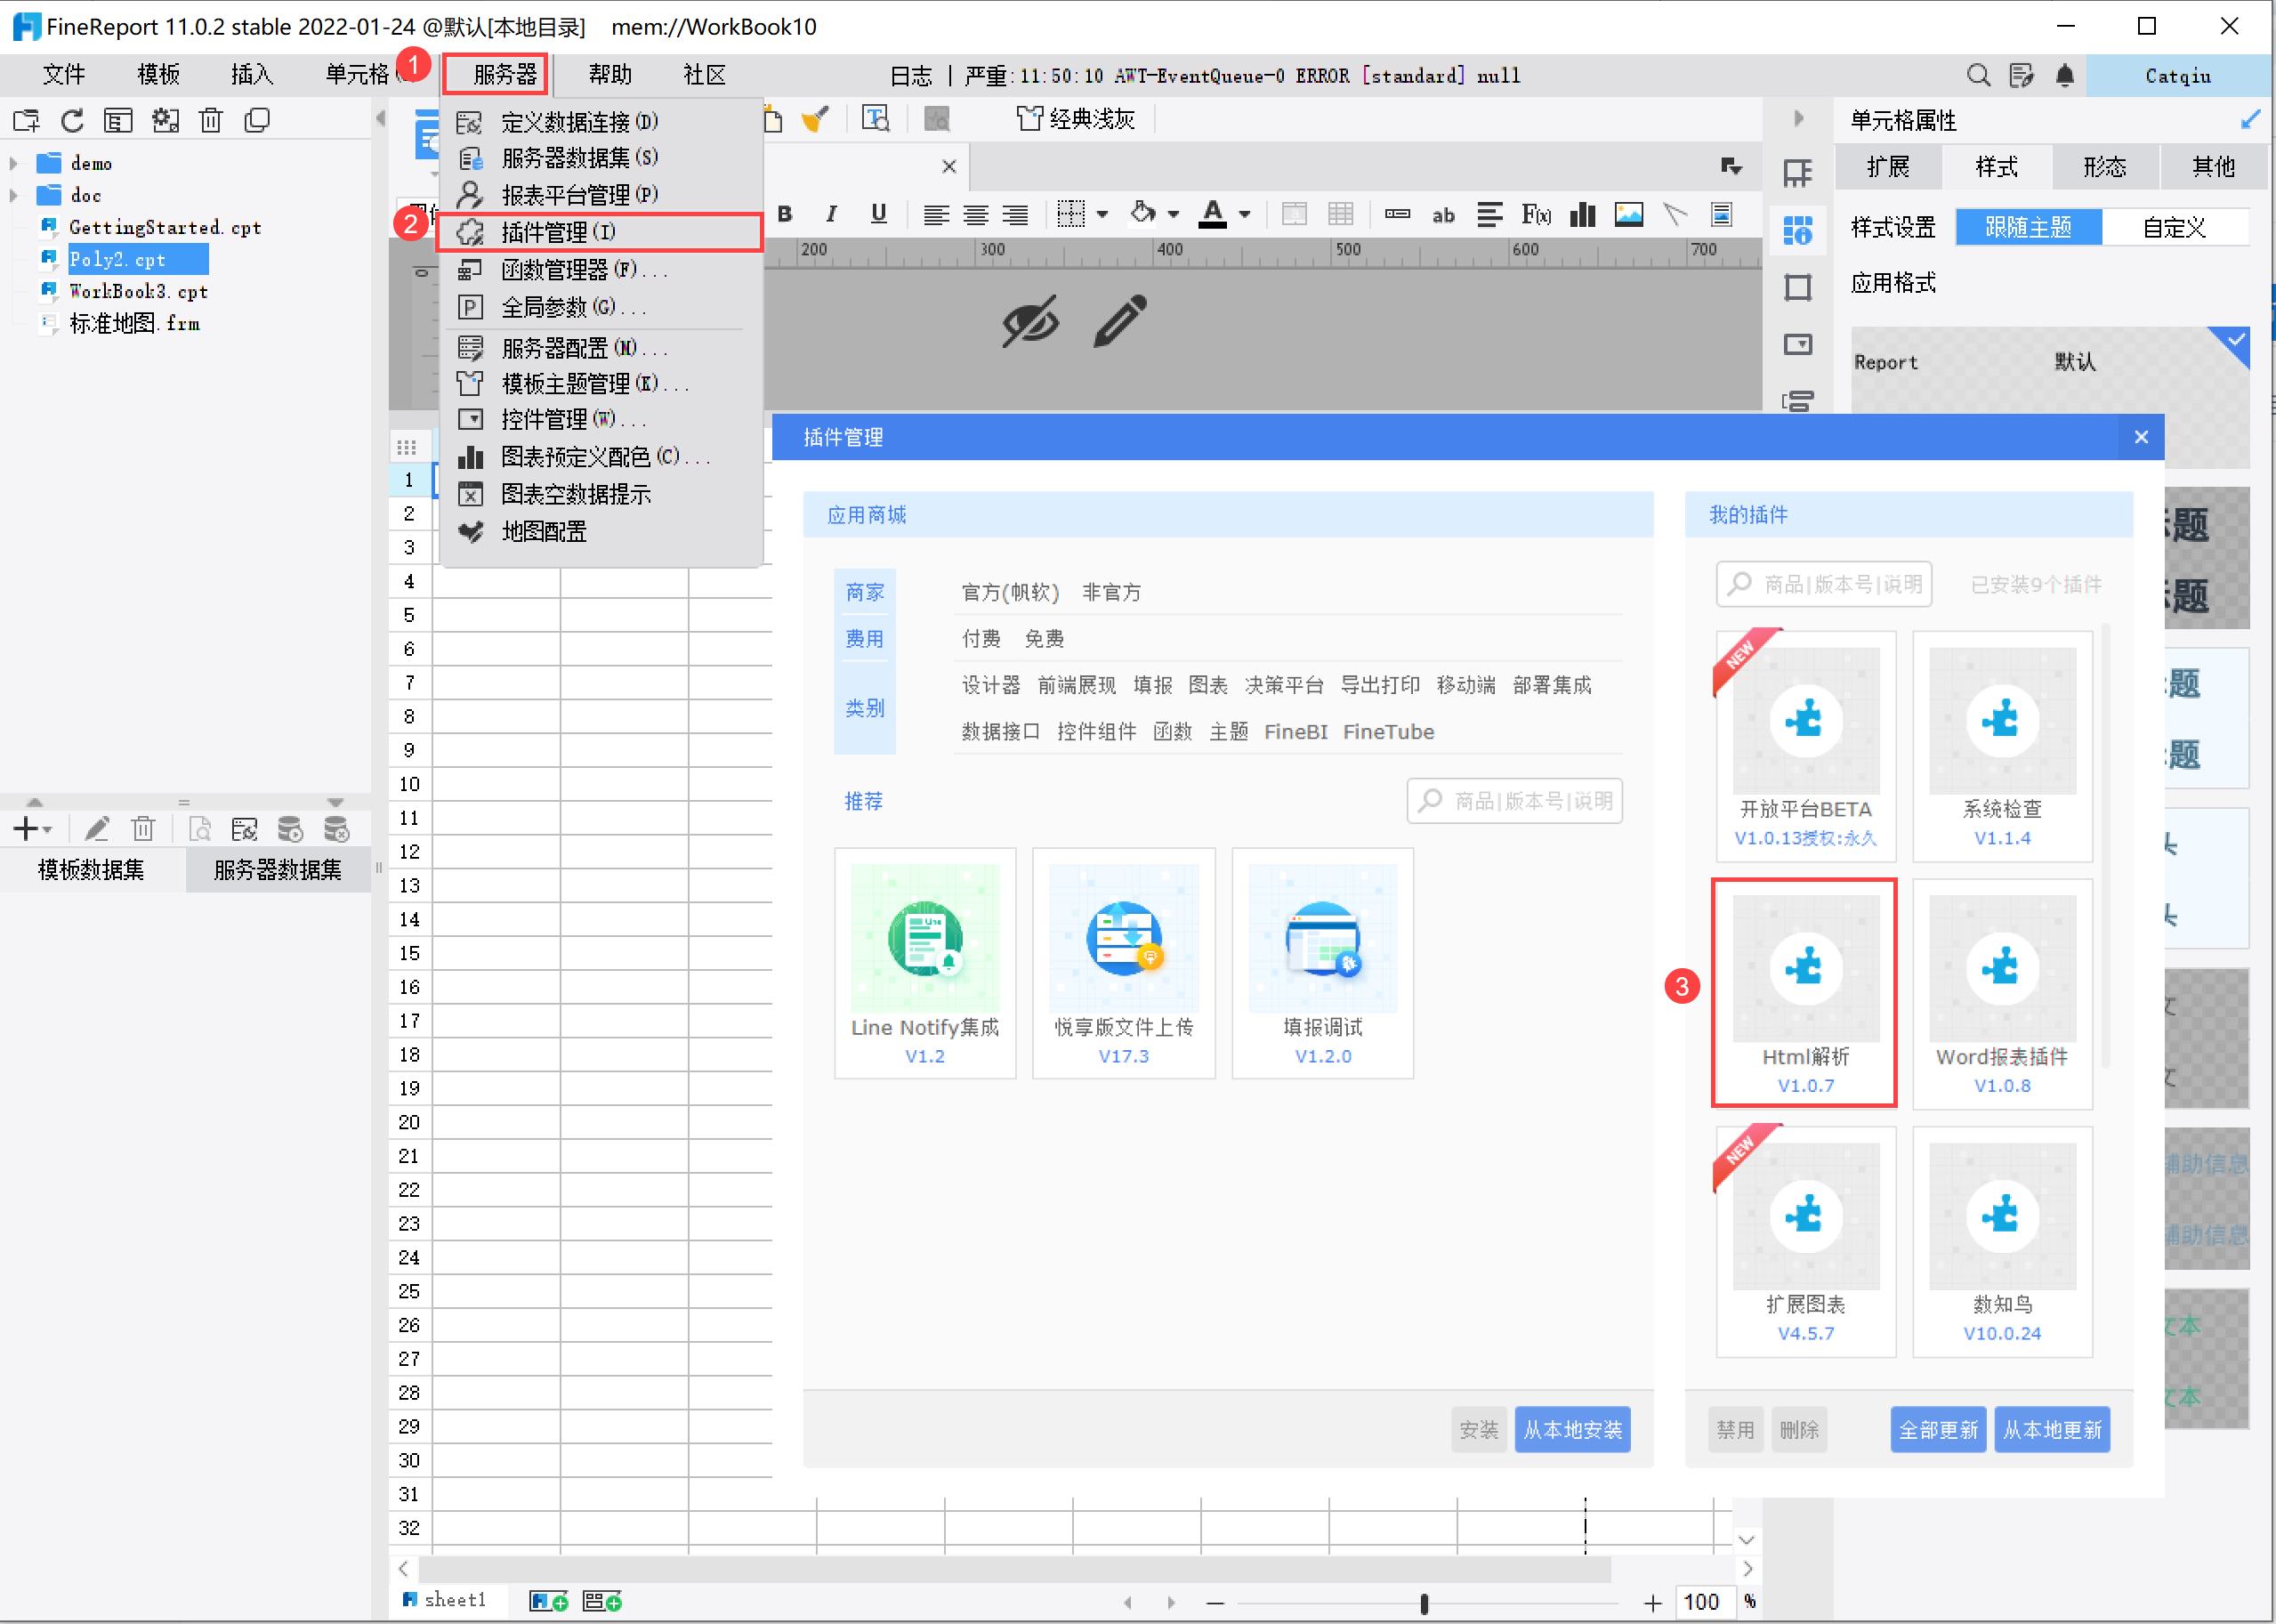The height and width of the screenshot is (1624, 2276).
Task: Expand the demo folder in file tree
Action: [14, 163]
